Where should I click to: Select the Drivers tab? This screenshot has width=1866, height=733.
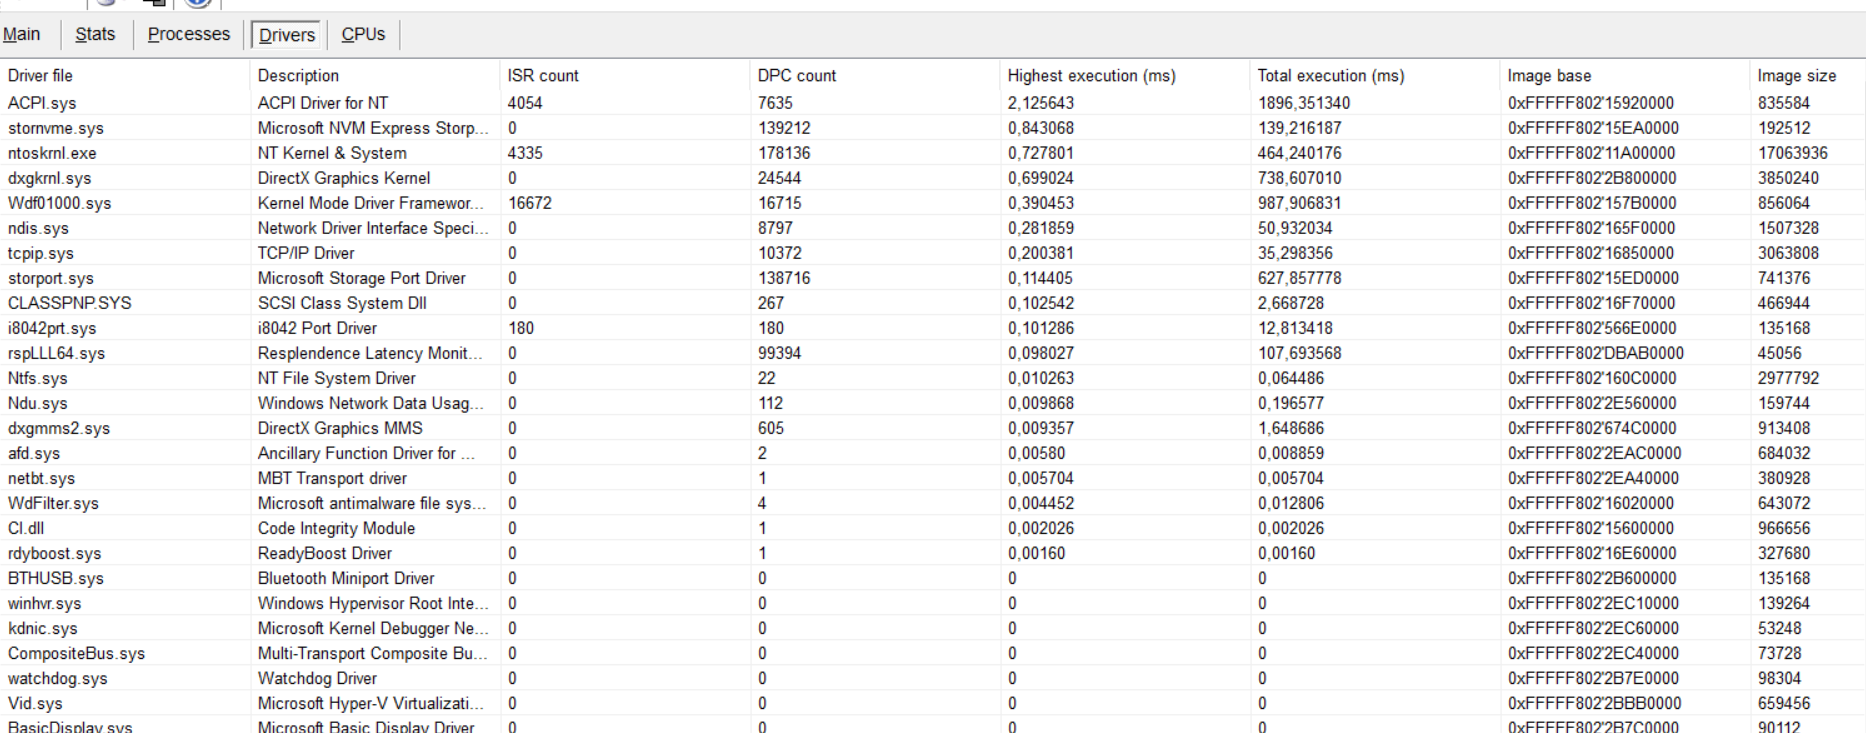[x=286, y=35]
